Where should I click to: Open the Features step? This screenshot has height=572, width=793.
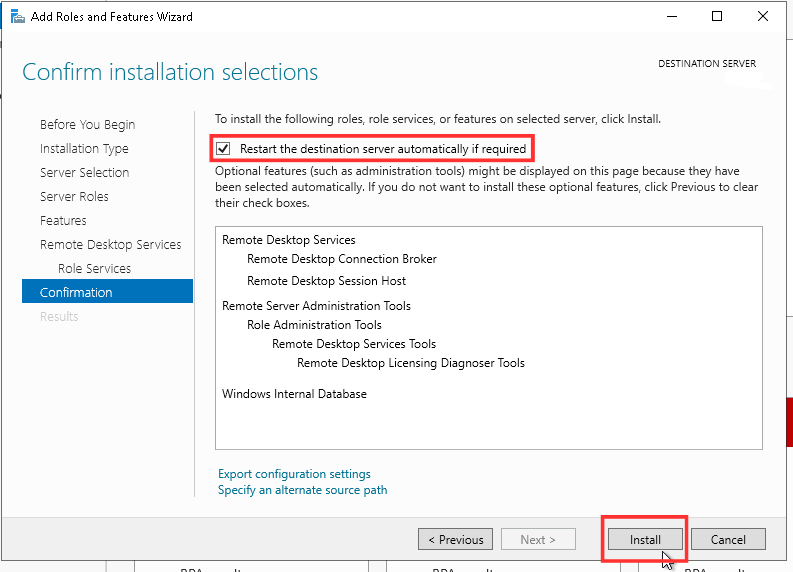pos(63,221)
